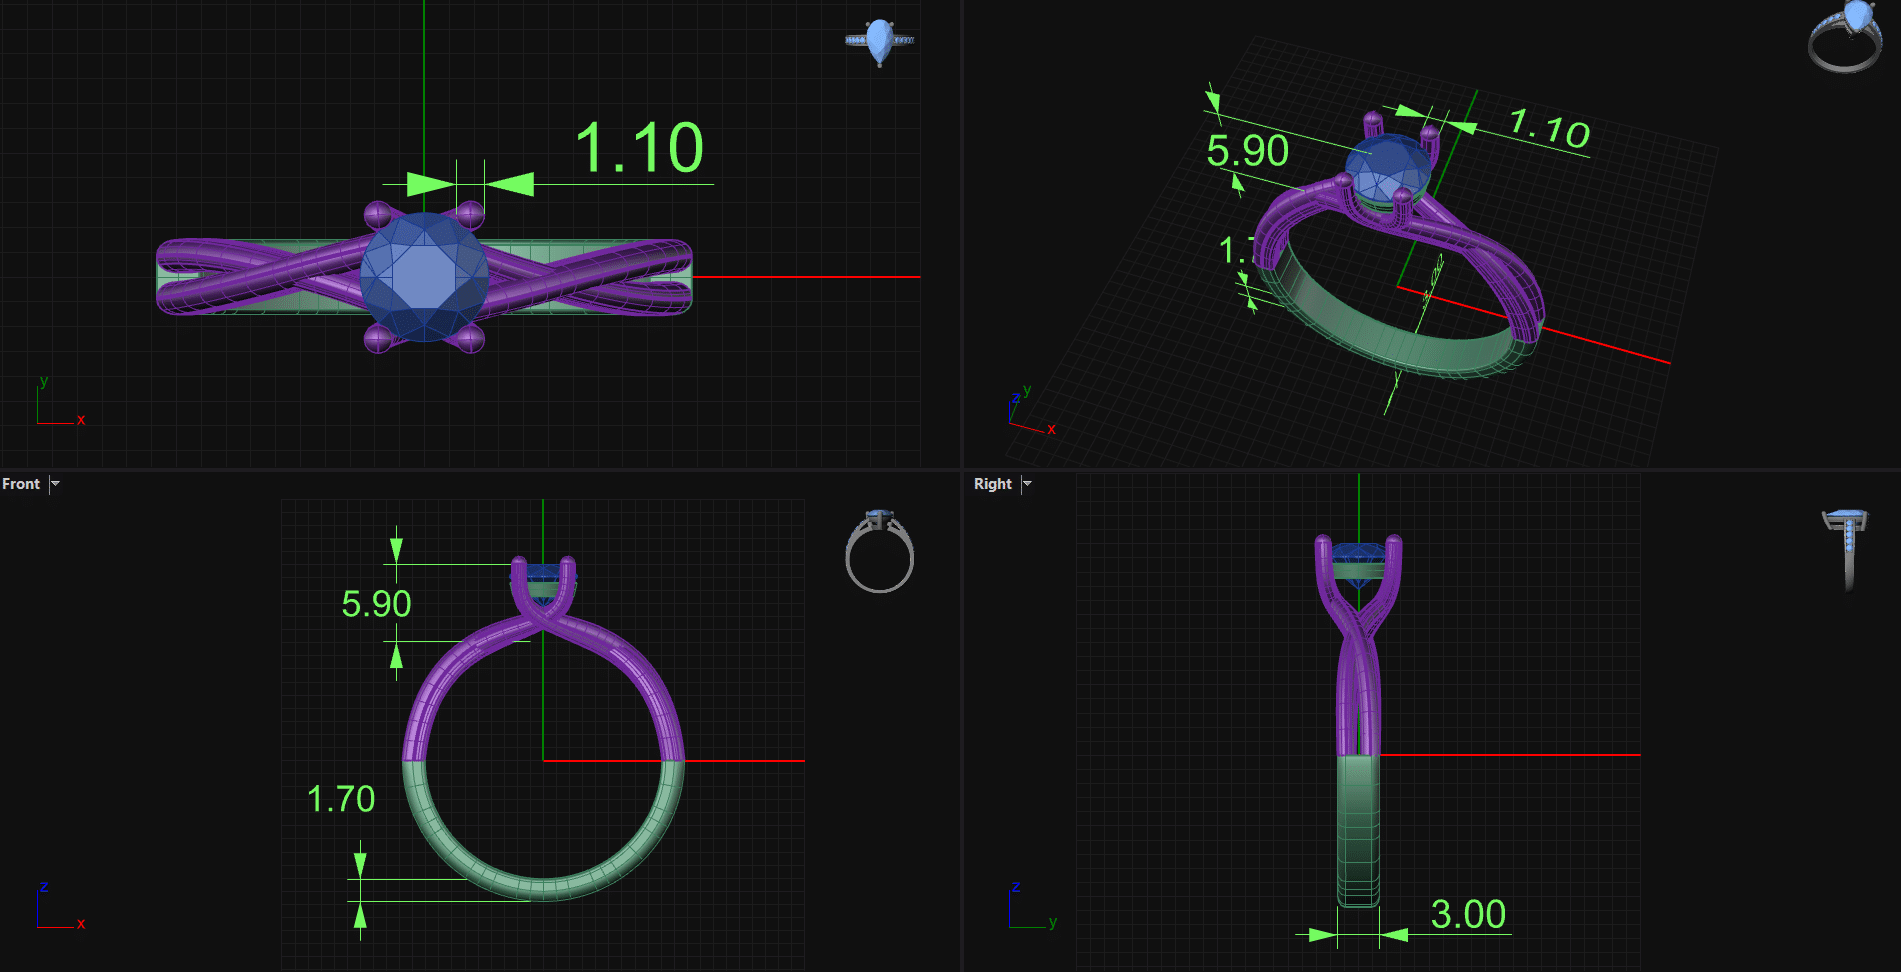Click the perspective ring orientation icon
Image resolution: width=1902 pixels, height=972 pixels.
tap(1844, 38)
